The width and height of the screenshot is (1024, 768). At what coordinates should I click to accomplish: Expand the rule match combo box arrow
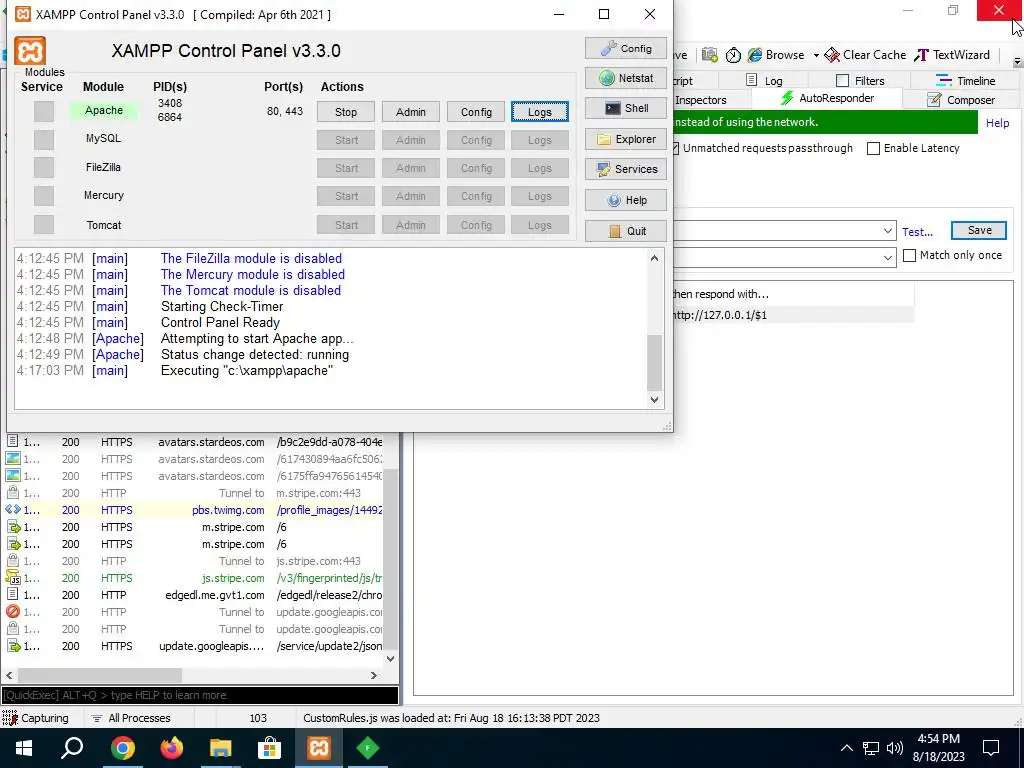click(x=888, y=231)
